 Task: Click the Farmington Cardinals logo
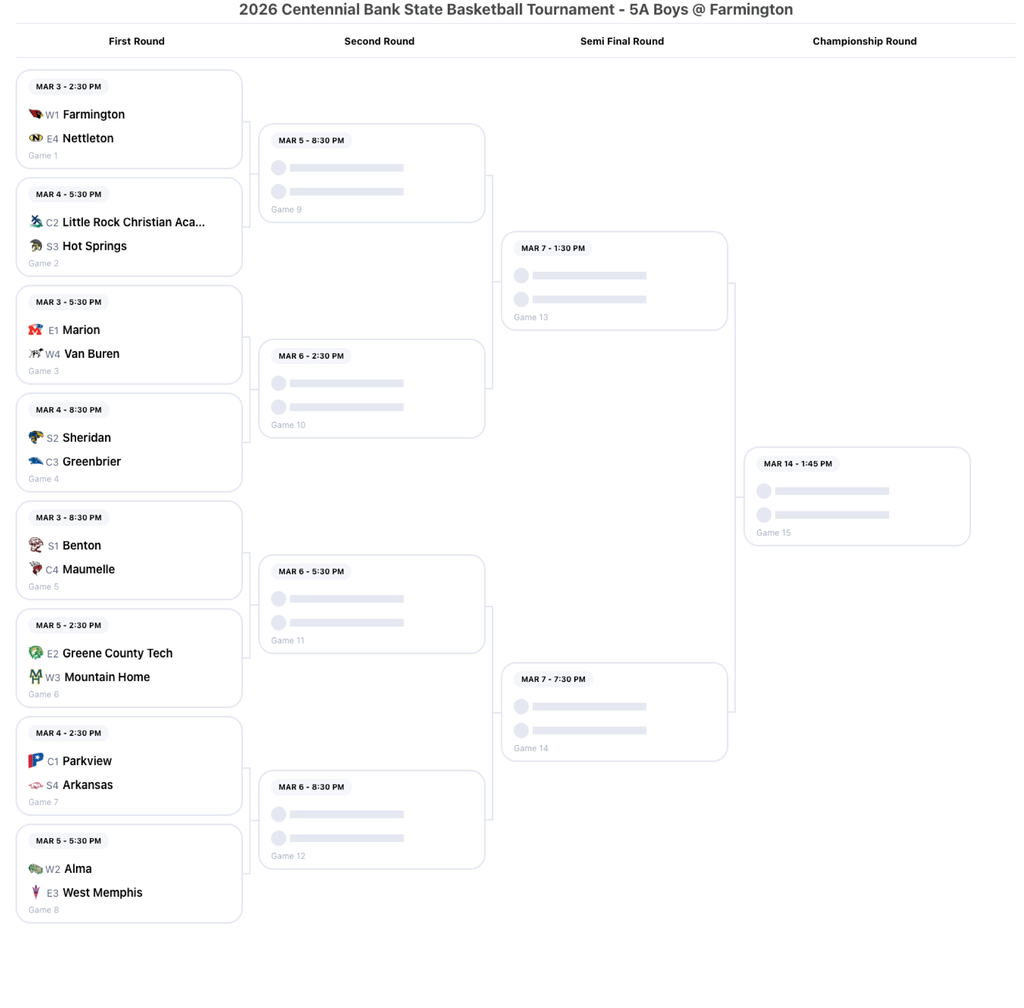pos(38,114)
